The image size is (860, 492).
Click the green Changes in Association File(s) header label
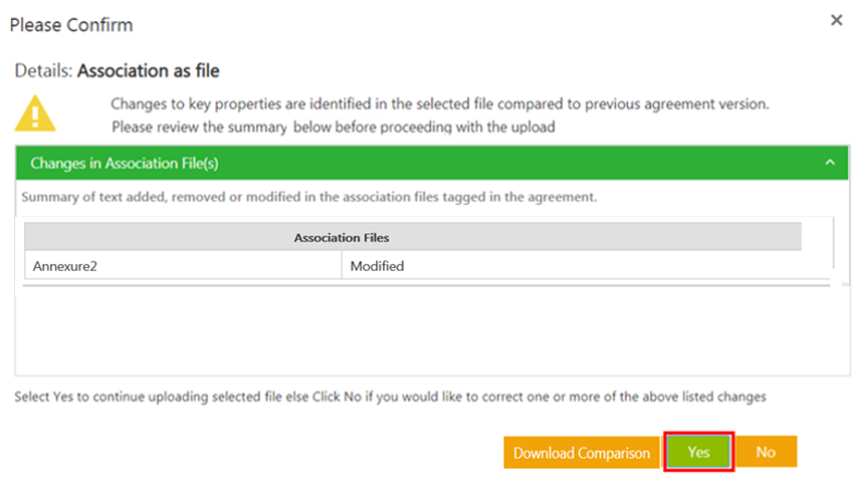(124, 162)
